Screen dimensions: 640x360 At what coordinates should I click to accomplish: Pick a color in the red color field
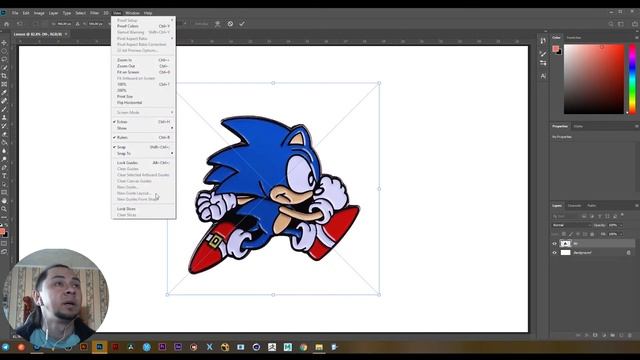pos(594,79)
